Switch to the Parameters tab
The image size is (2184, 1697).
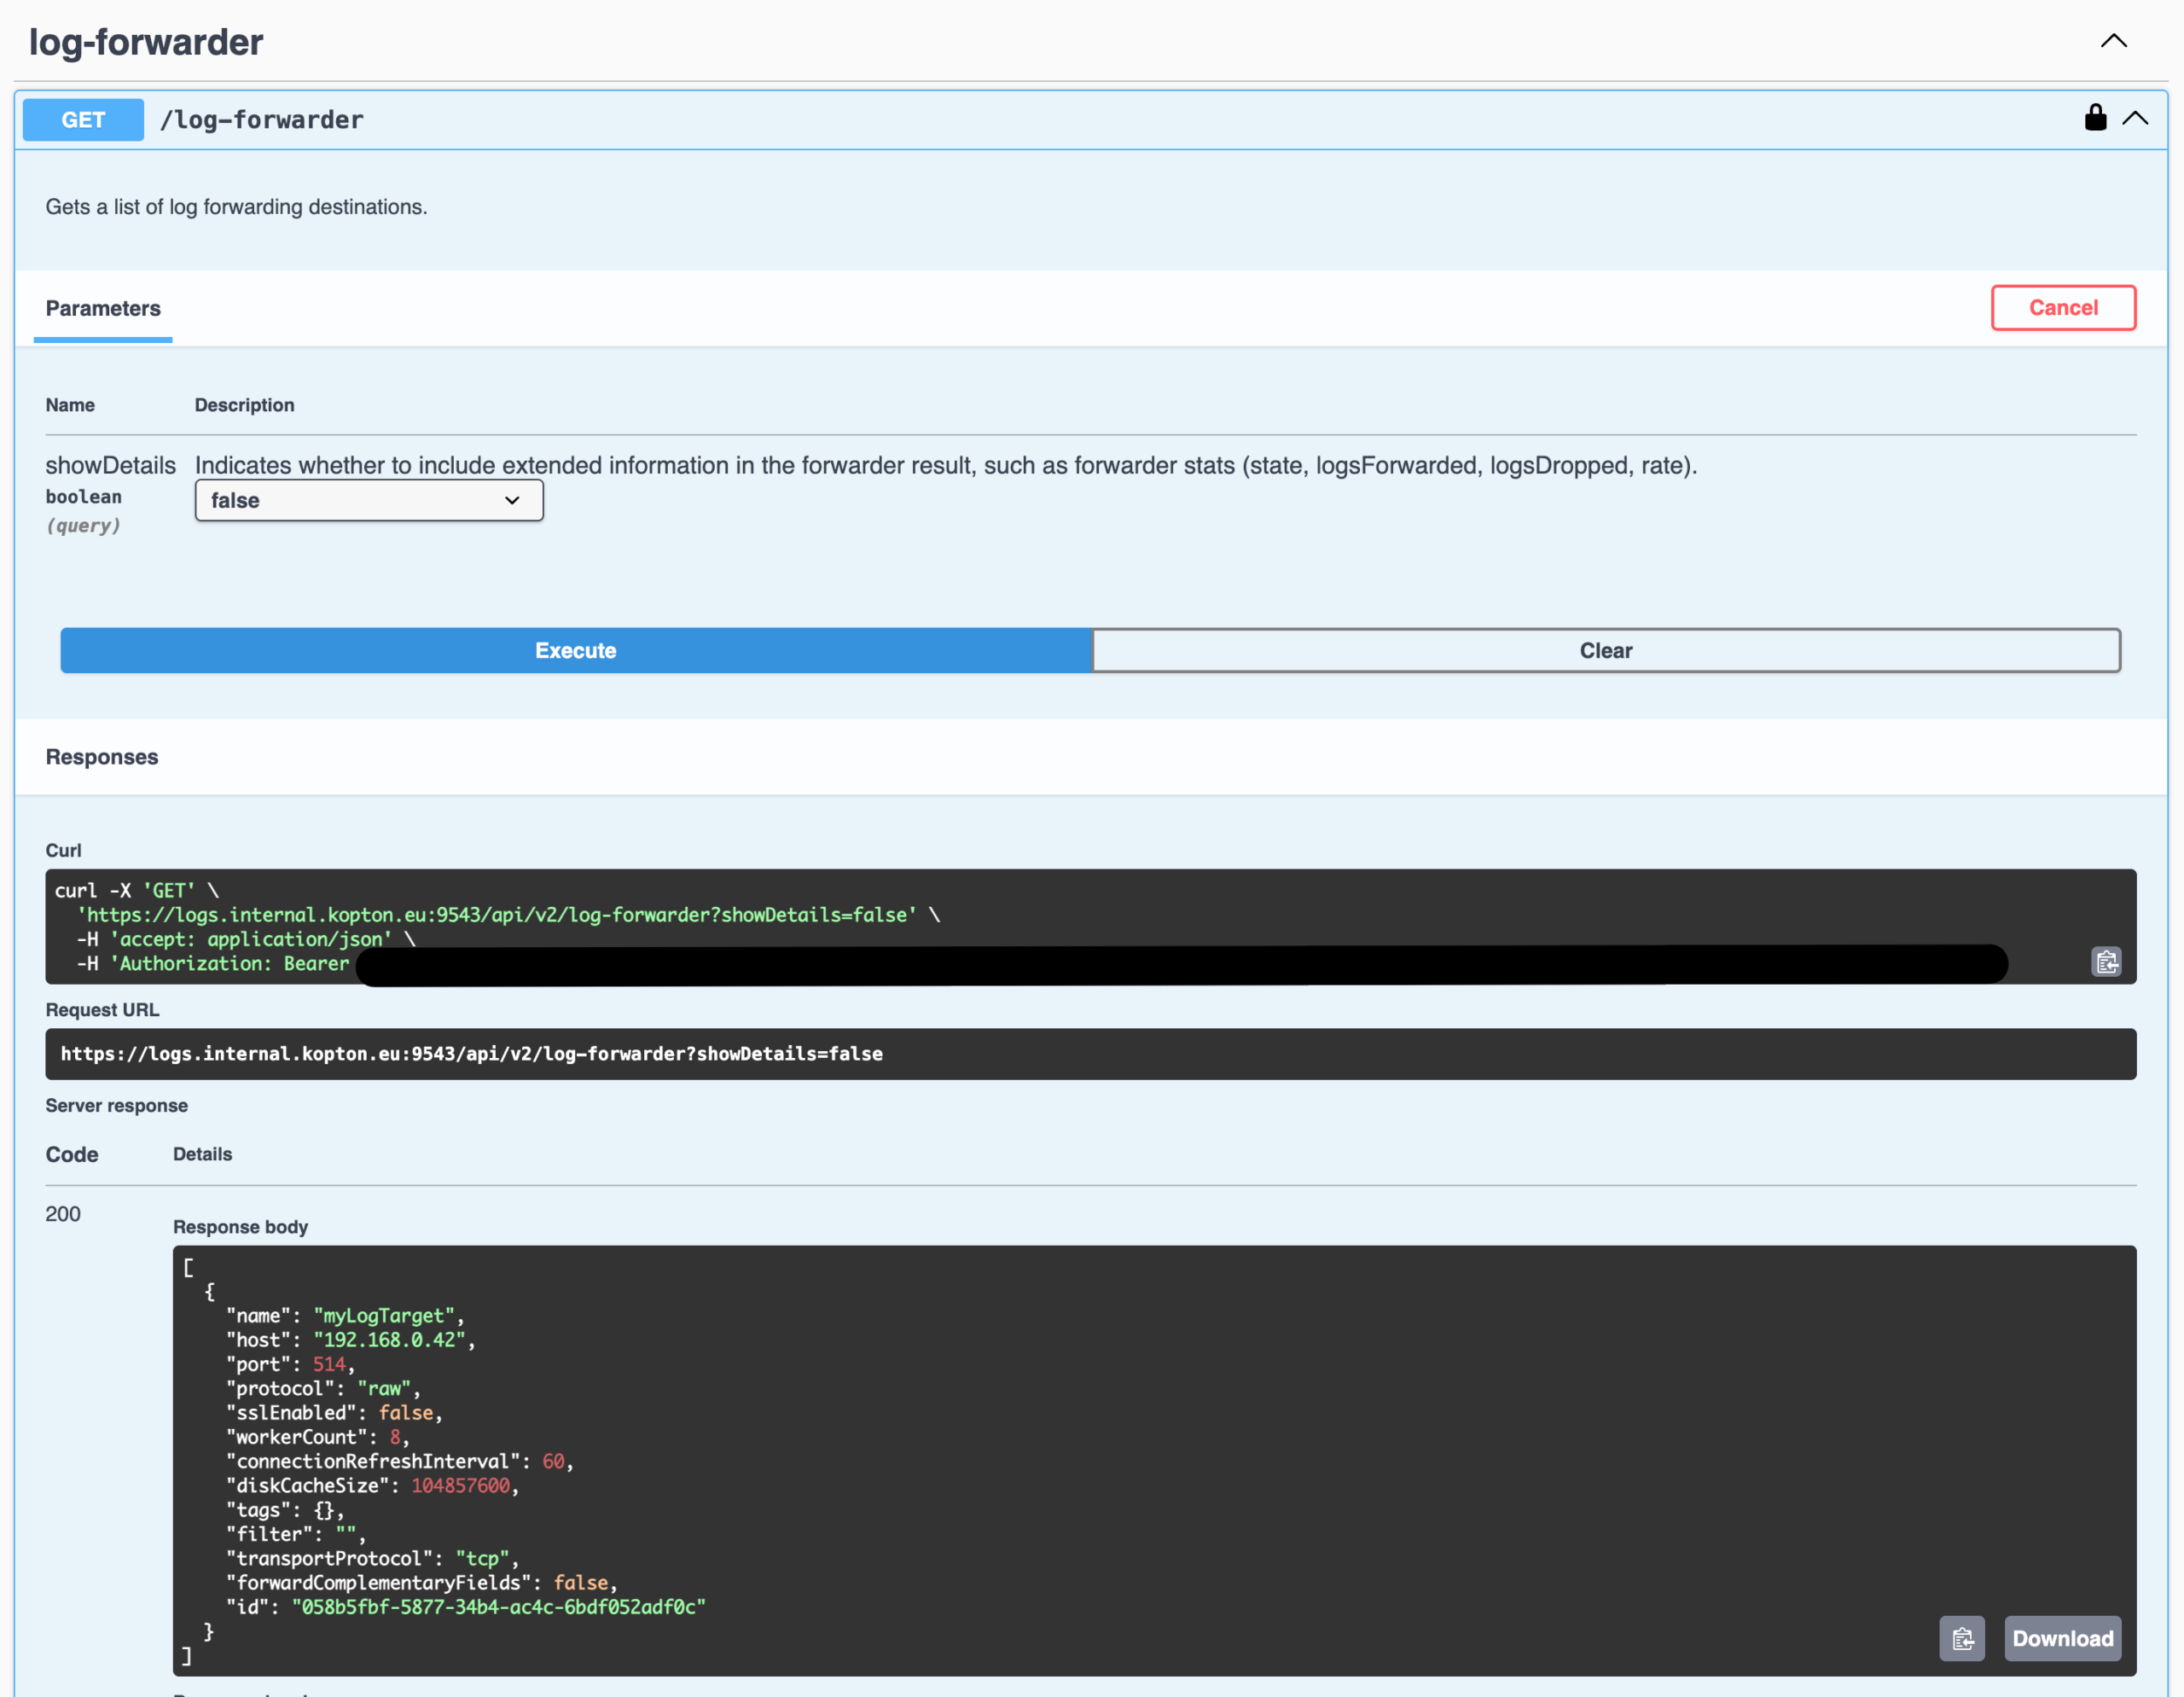point(103,308)
